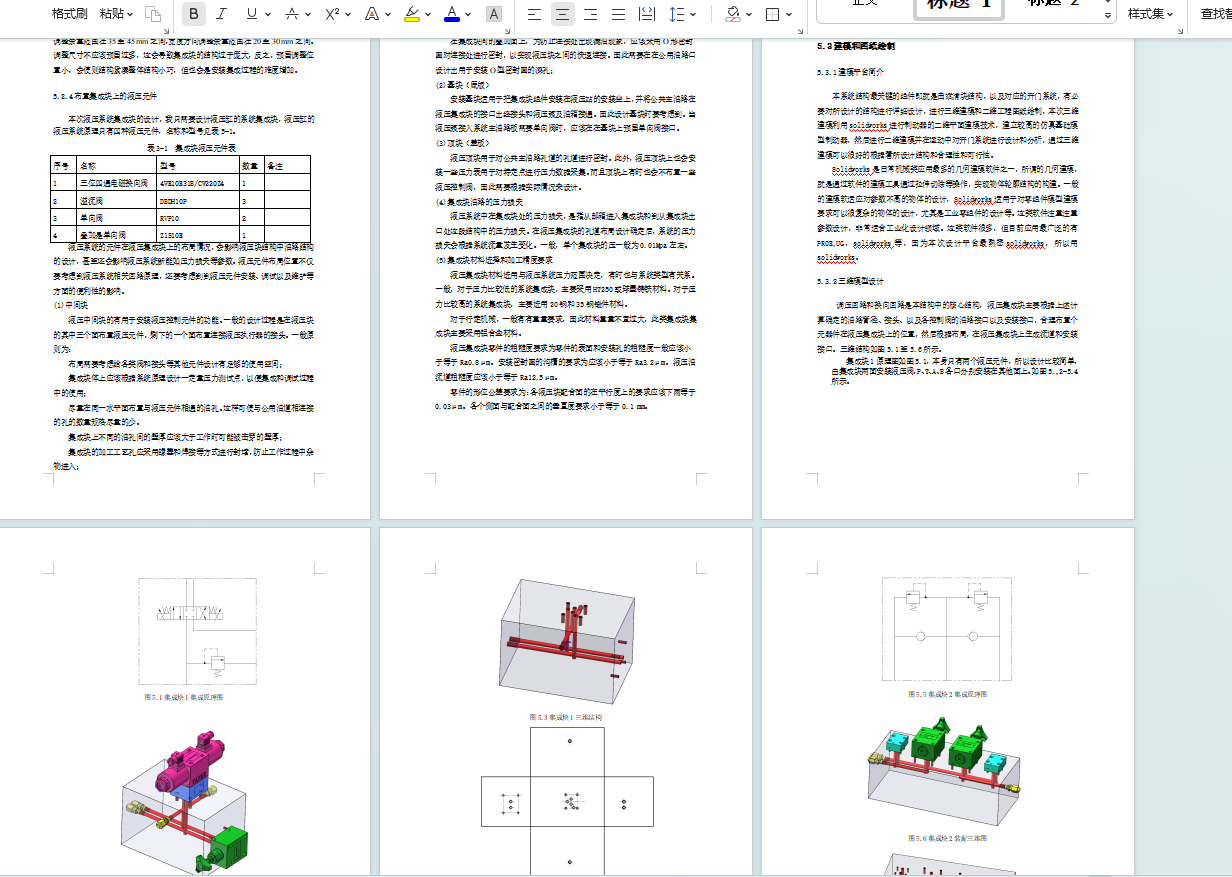Open borders dropdown arrow
Screen dimensions: 1232x877
coord(789,14)
